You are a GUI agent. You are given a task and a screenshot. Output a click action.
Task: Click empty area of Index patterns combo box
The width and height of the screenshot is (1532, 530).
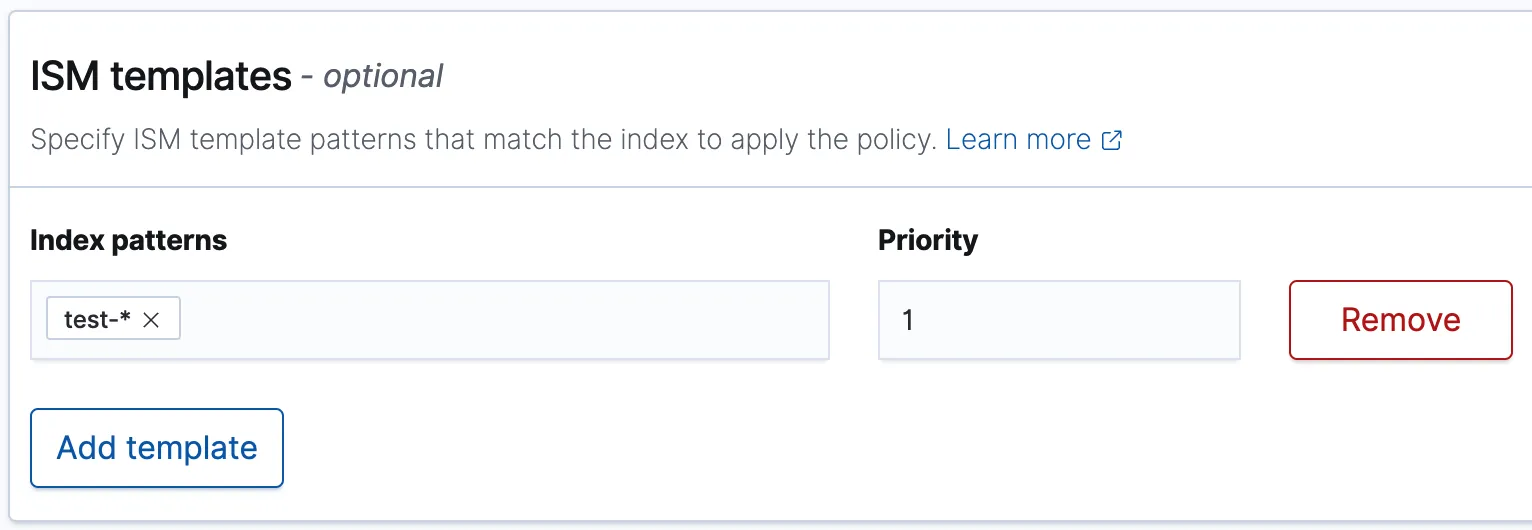pos(500,320)
